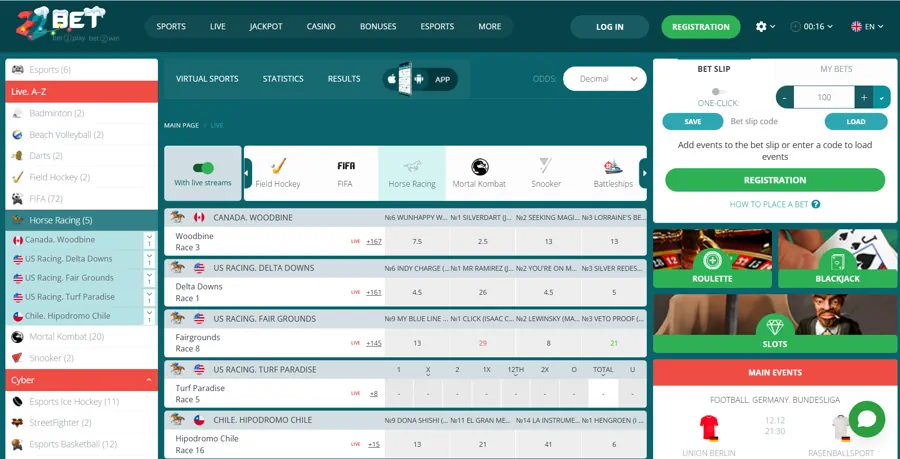Open FIFA (72) in sidebar
This screenshot has width=900, height=459.
coord(82,199)
